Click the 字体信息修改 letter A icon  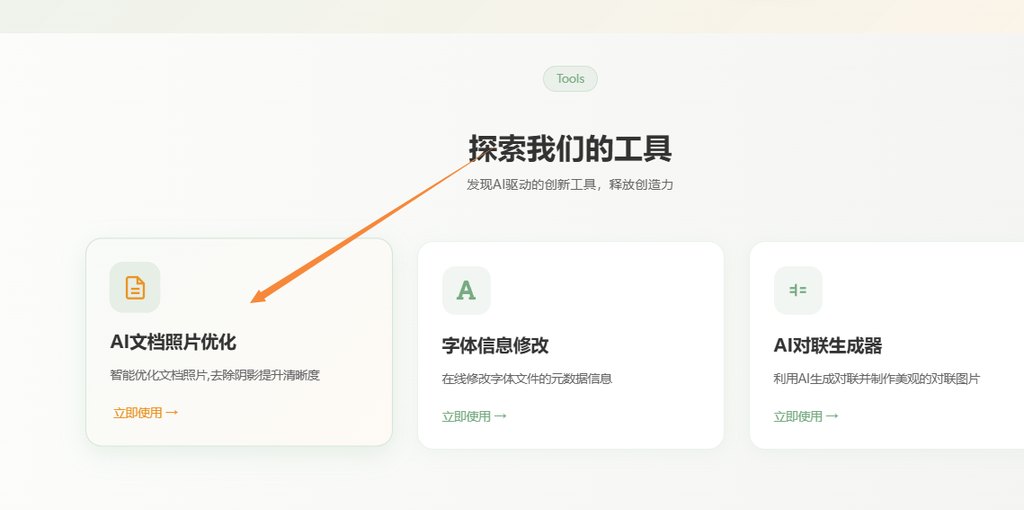coord(466,291)
